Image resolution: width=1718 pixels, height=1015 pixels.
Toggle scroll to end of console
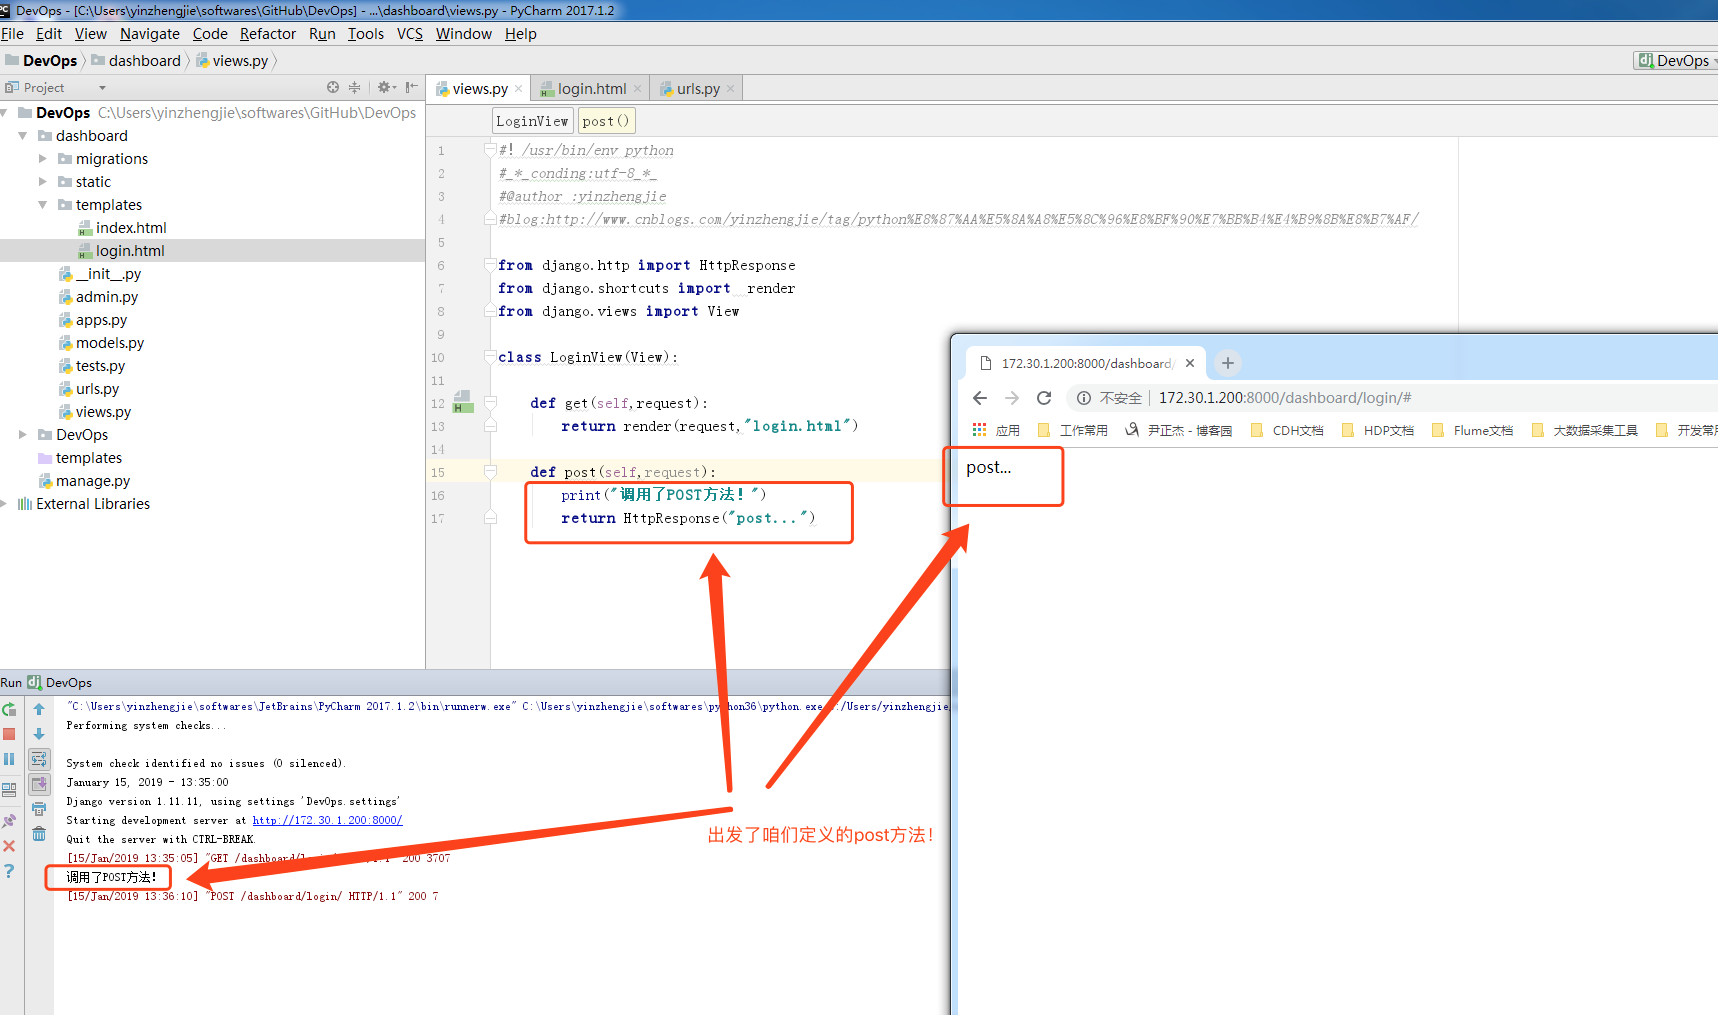tap(39, 784)
